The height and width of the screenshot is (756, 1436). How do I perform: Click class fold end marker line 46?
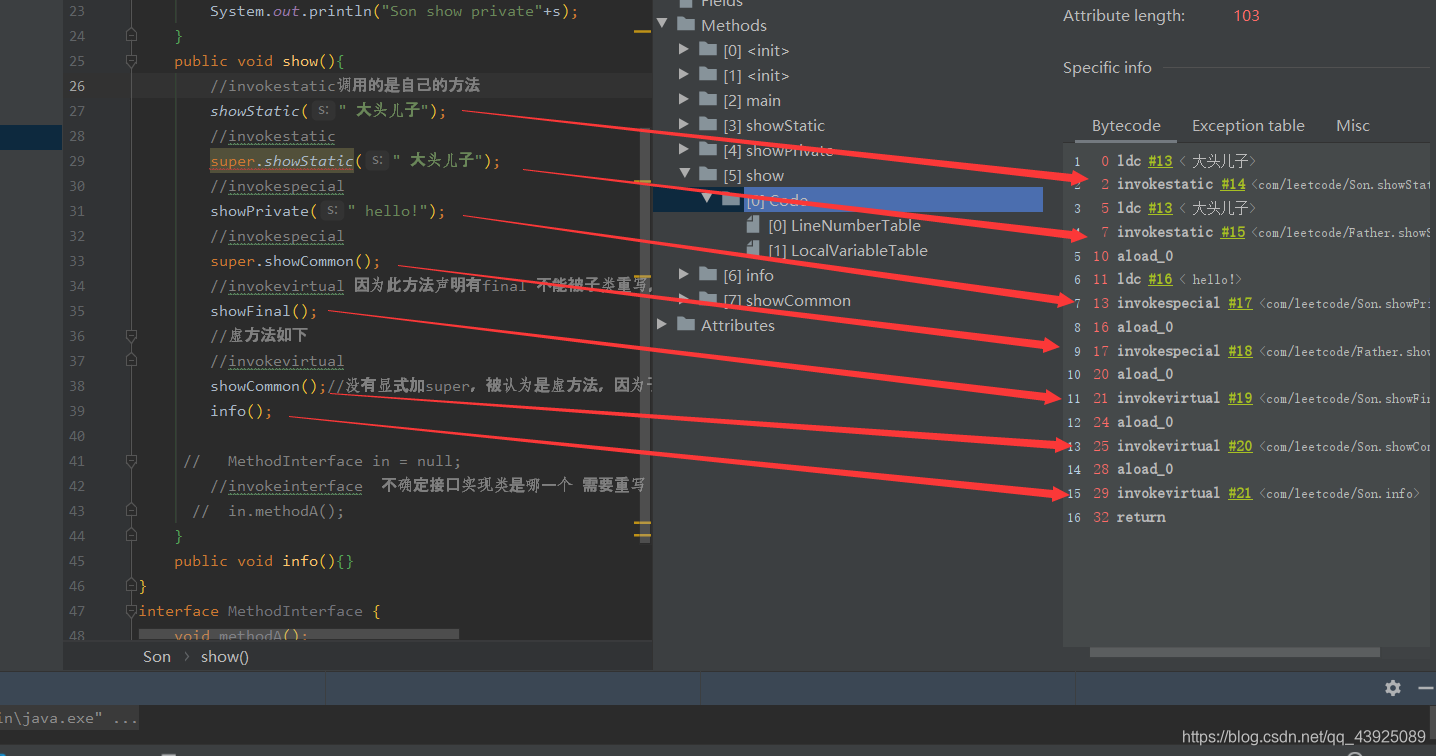131,586
